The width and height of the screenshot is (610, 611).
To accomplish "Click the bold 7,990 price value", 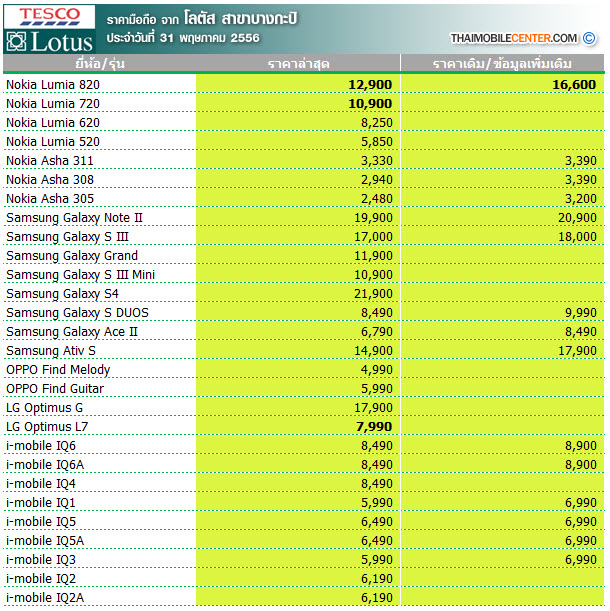I will [x=374, y=427].
